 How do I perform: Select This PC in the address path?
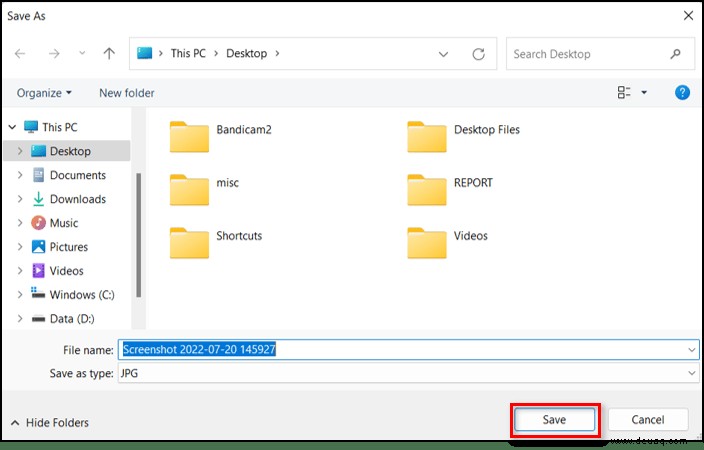click(188, 53)
